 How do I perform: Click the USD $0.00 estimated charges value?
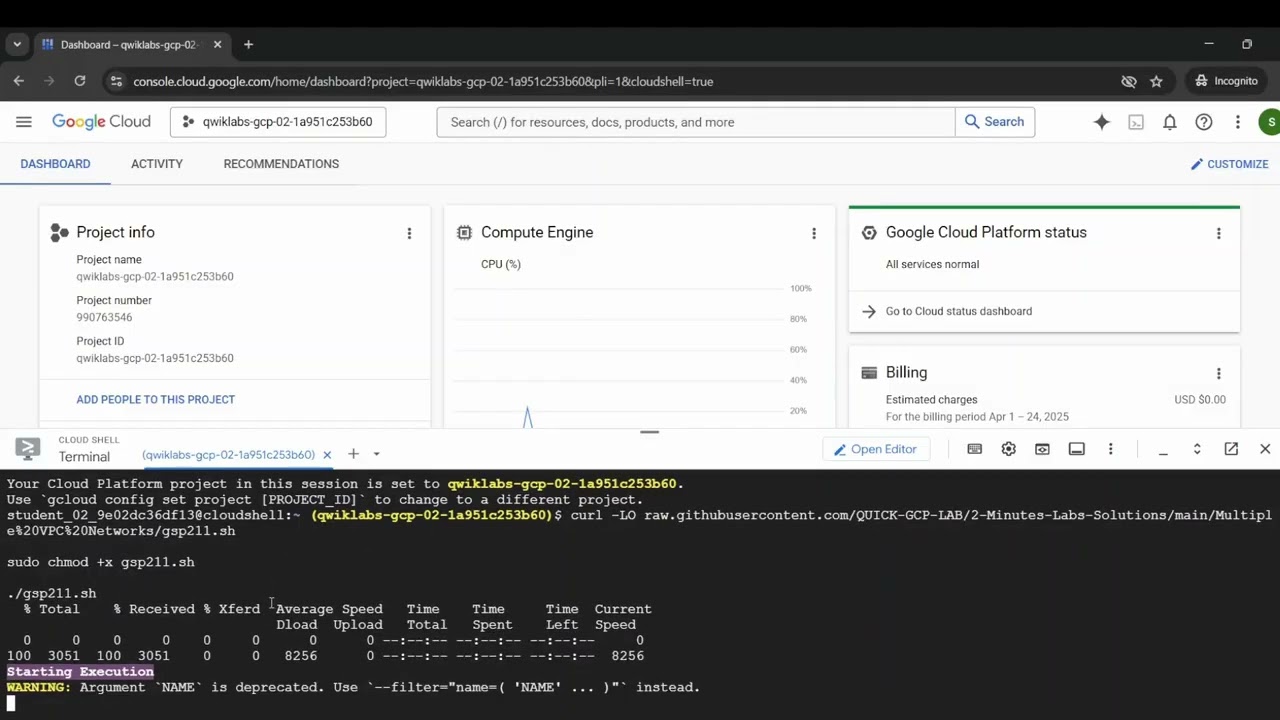tap(1200, 399)
